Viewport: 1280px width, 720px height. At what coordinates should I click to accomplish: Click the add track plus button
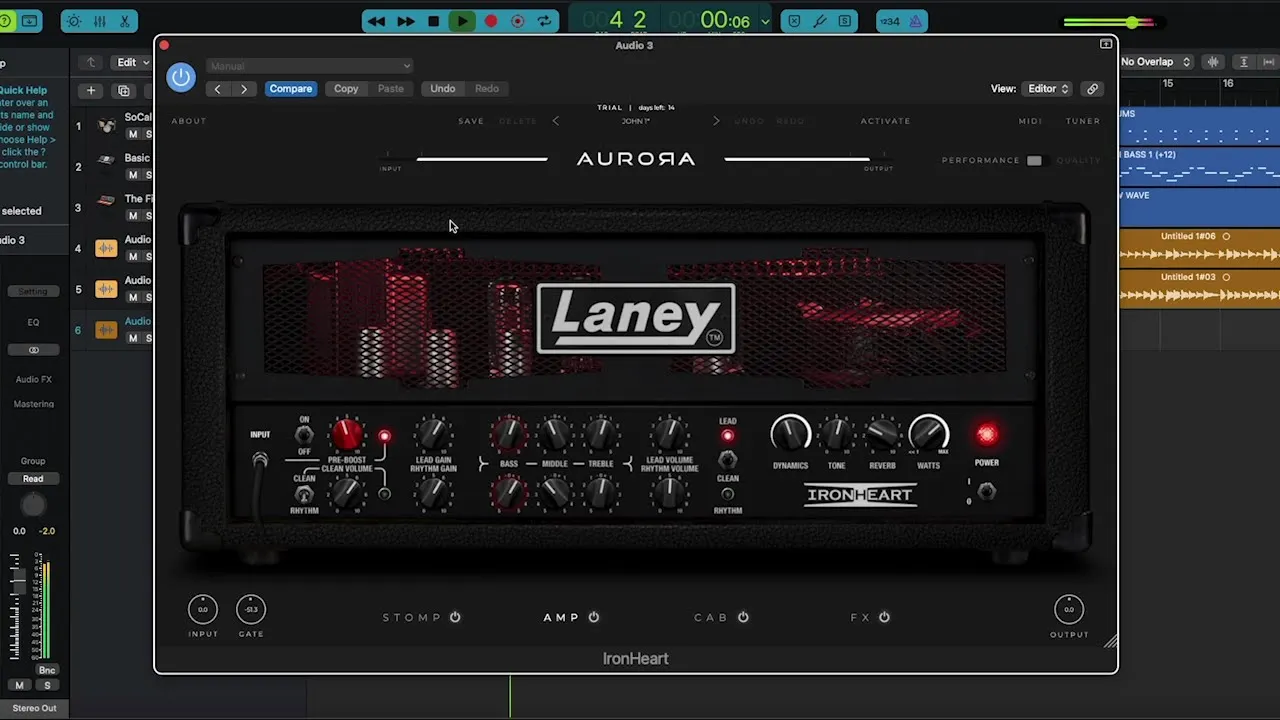tap(91, 91)
